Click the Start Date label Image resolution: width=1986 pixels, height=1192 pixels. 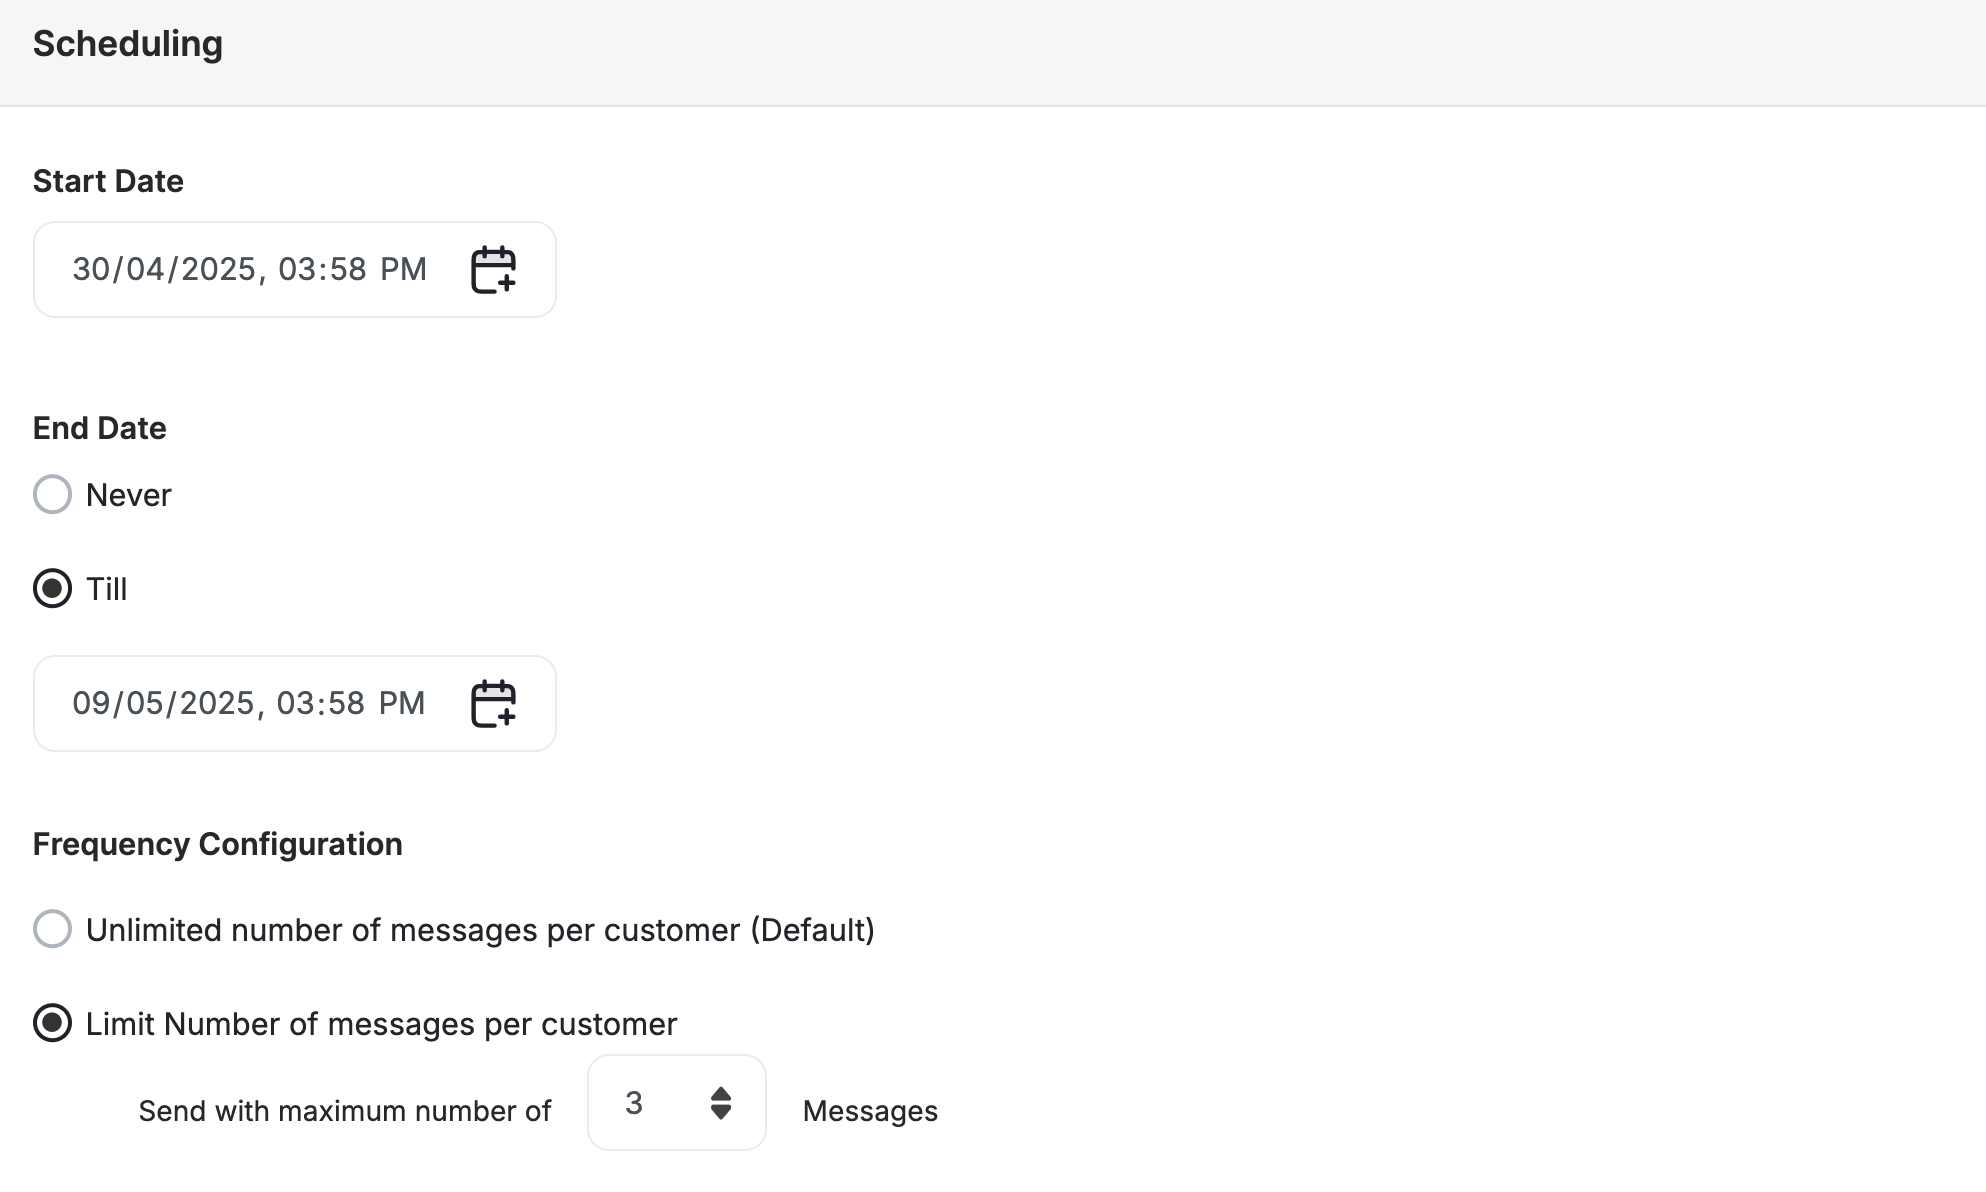(x=107, y=181)
